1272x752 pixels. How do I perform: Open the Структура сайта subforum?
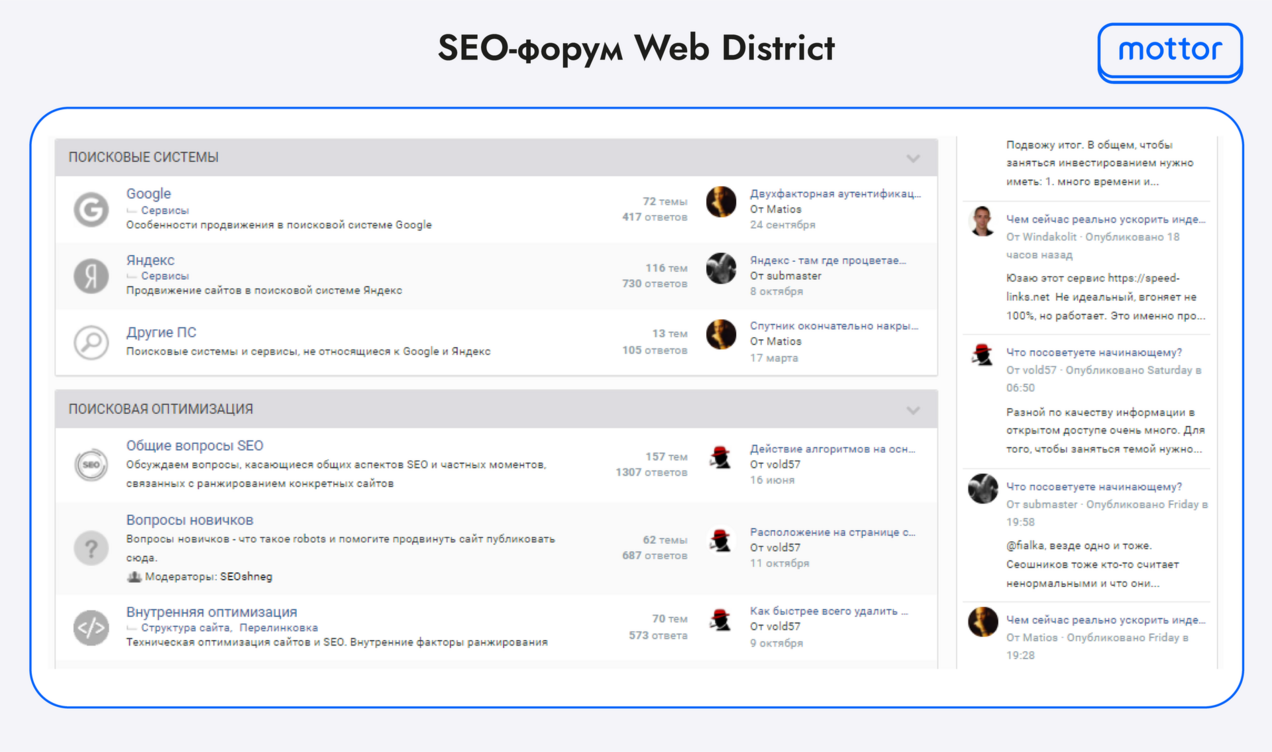186,628
